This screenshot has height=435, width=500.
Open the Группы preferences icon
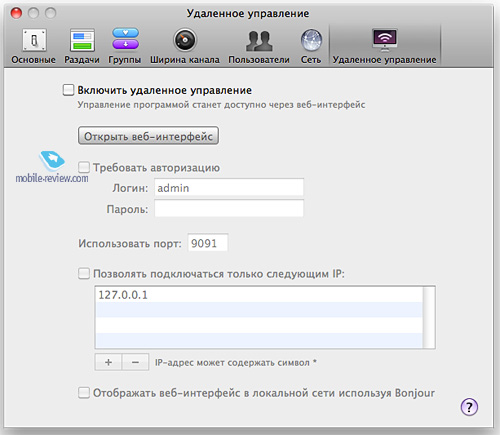[x=125, y=39]
